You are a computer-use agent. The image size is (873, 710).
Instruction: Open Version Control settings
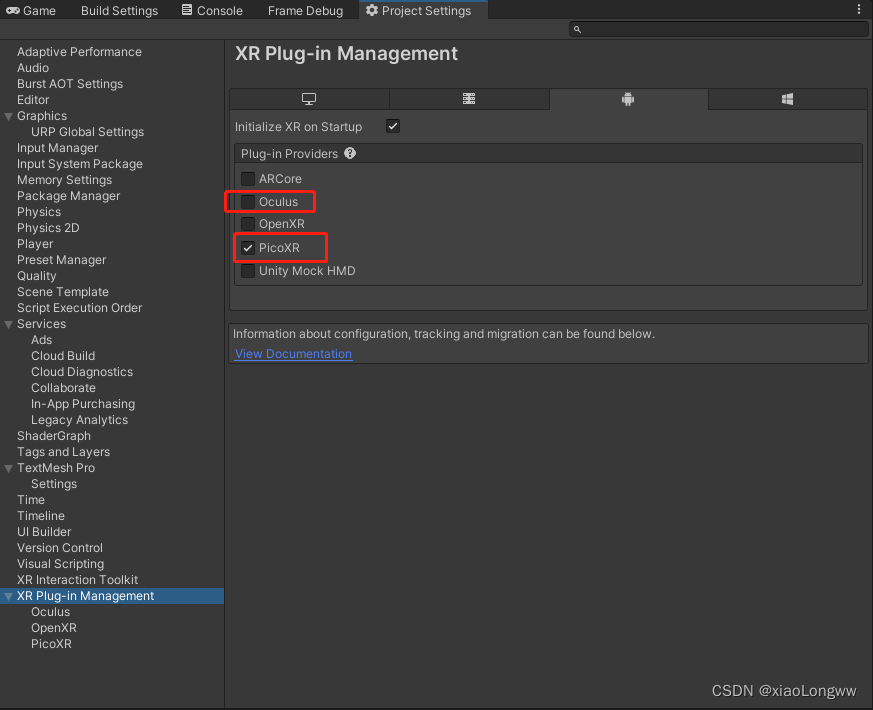tap(60, 549)
